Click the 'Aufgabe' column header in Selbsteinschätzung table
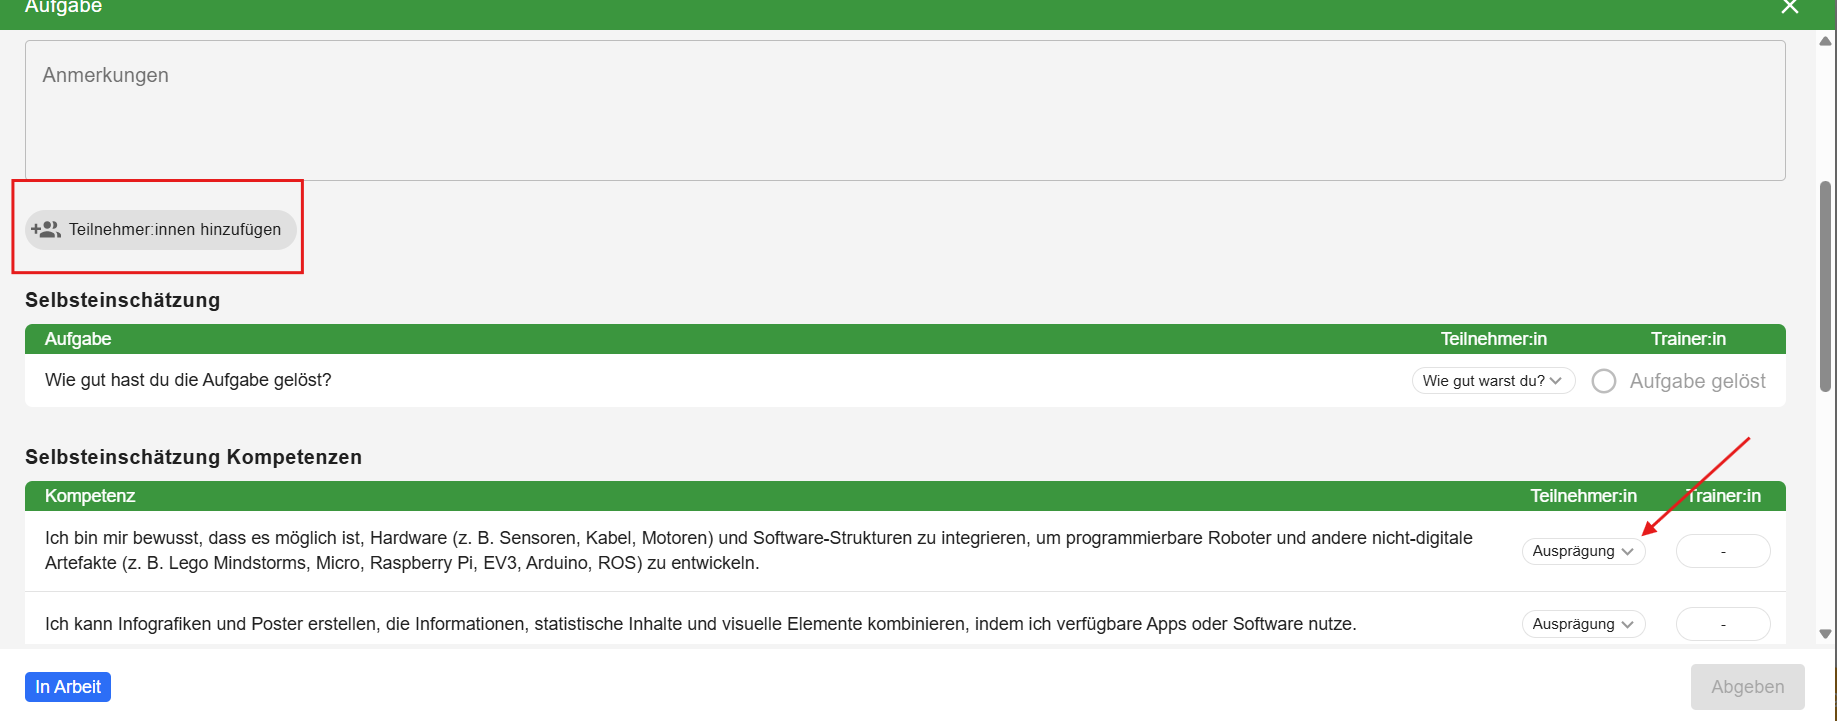 pyautogui.click(x=78, y=339)
